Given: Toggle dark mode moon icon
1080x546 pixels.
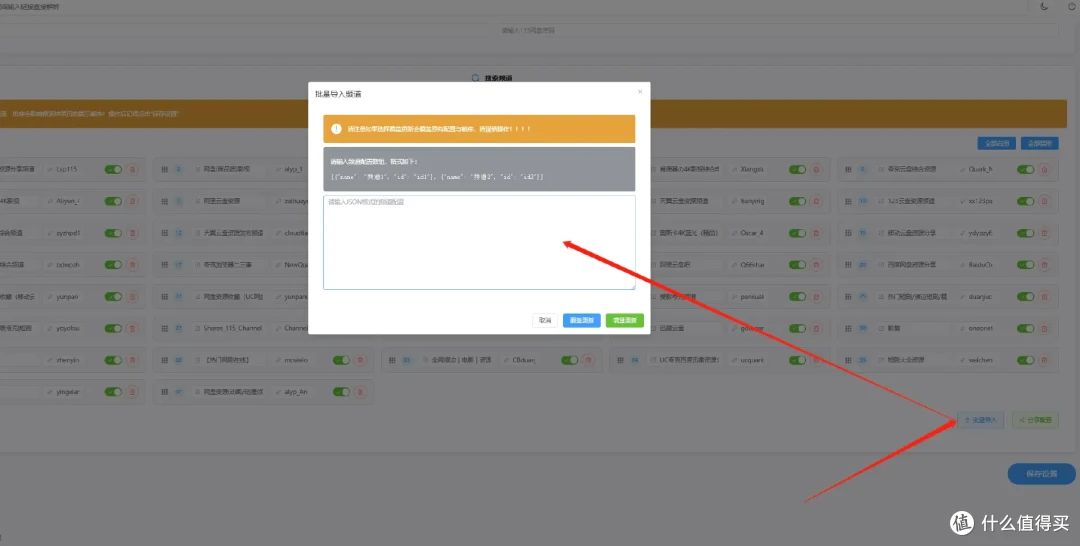Looking at the screenshot, I should (1044, 7).
